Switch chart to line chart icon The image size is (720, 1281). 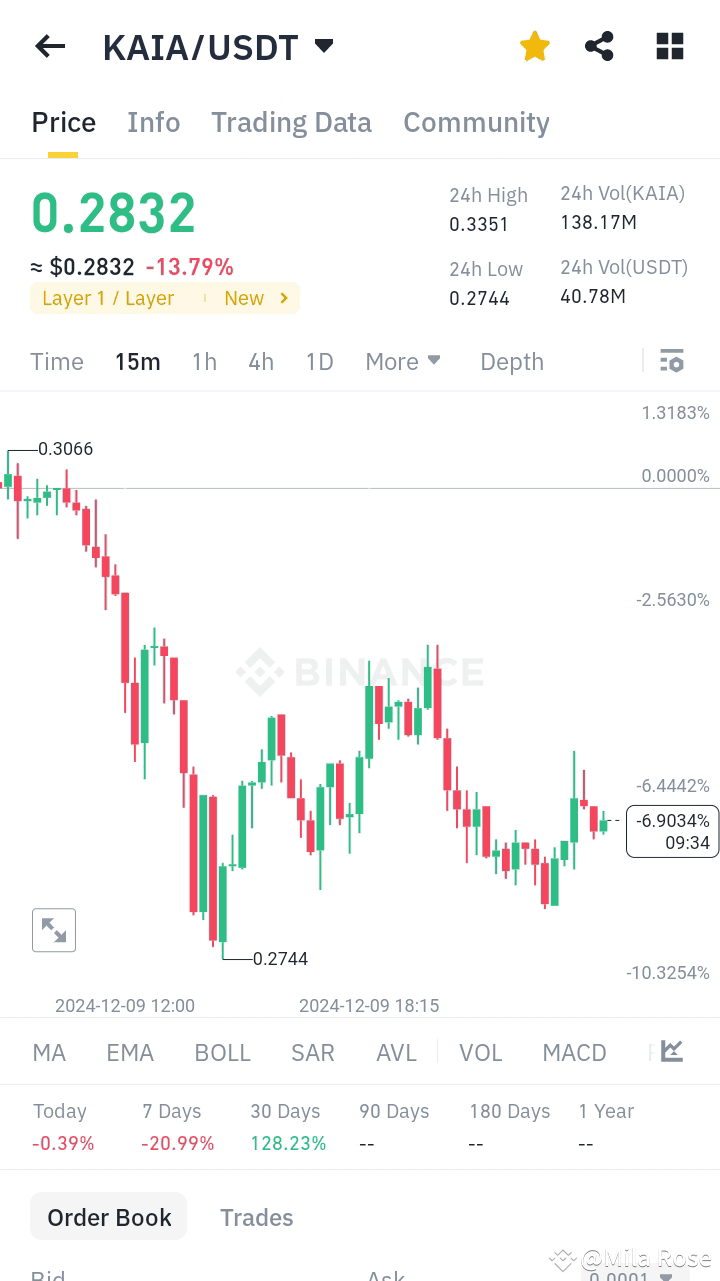(x=671, y=1052)
